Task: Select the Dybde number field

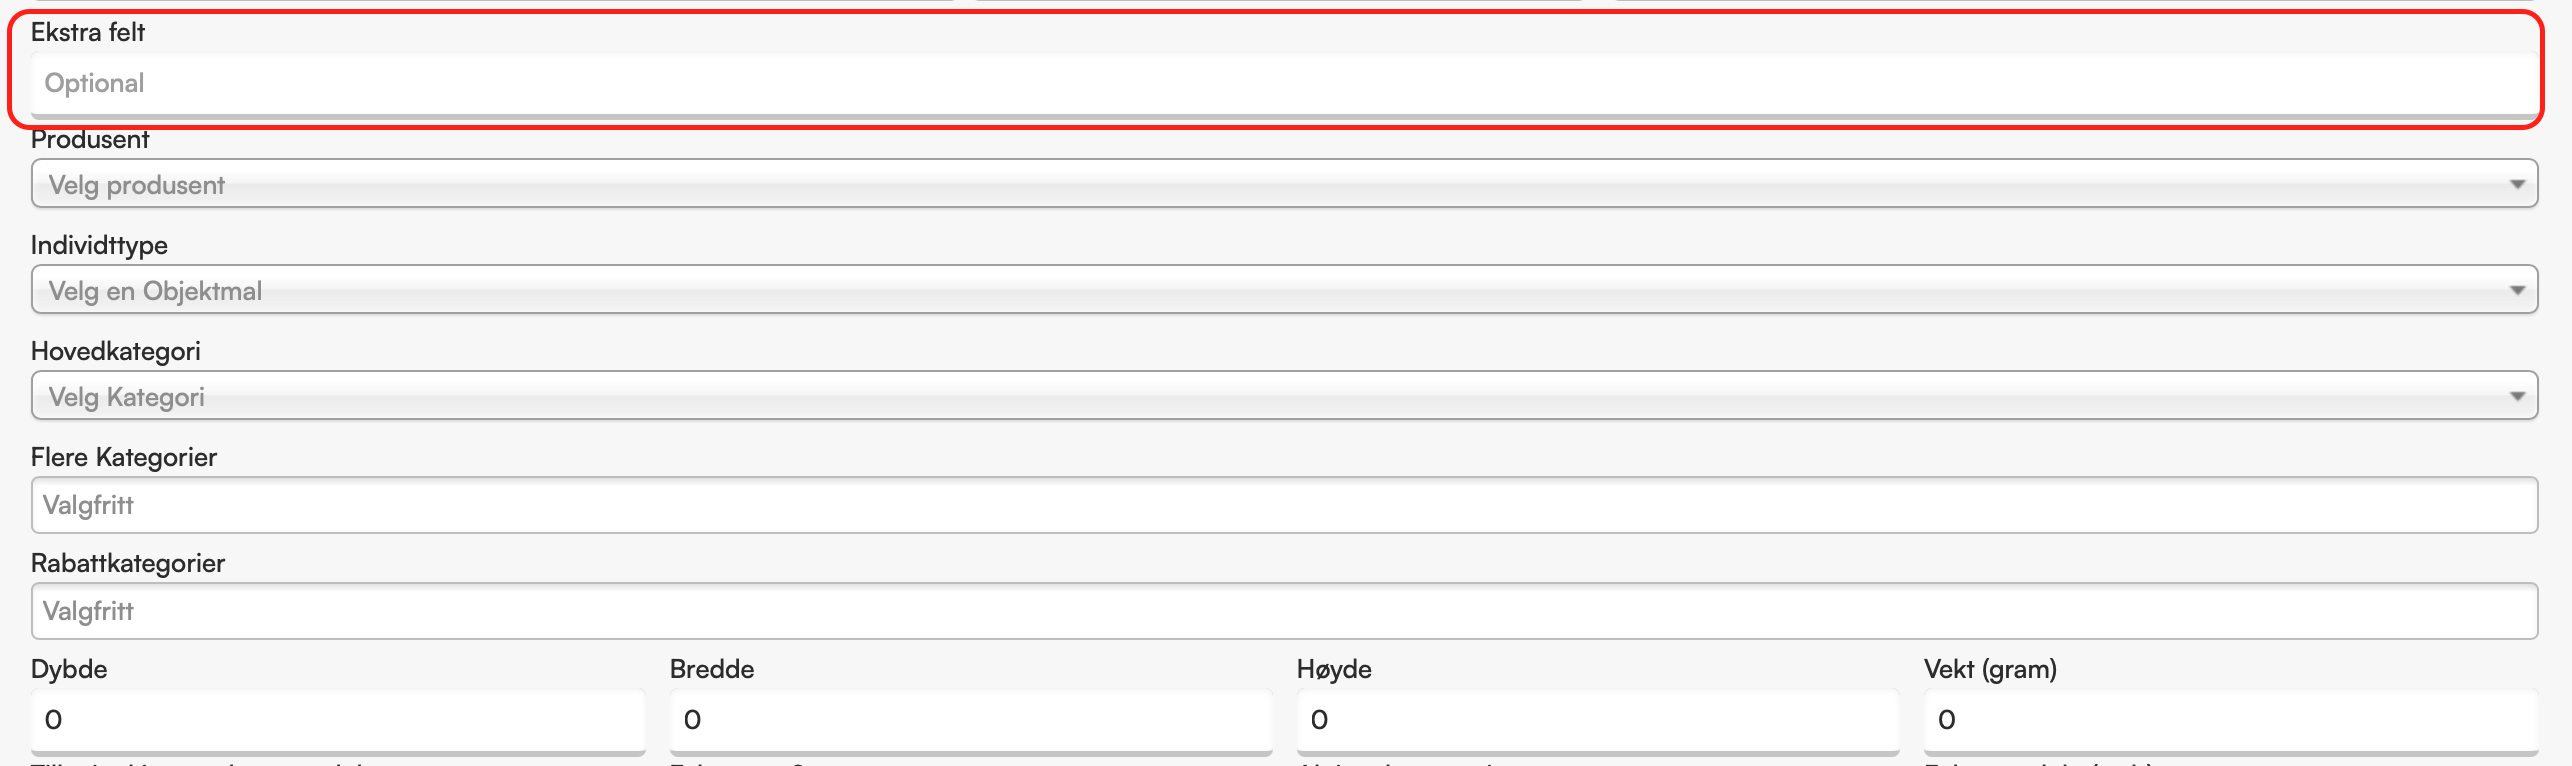Action: coord(338,720)
